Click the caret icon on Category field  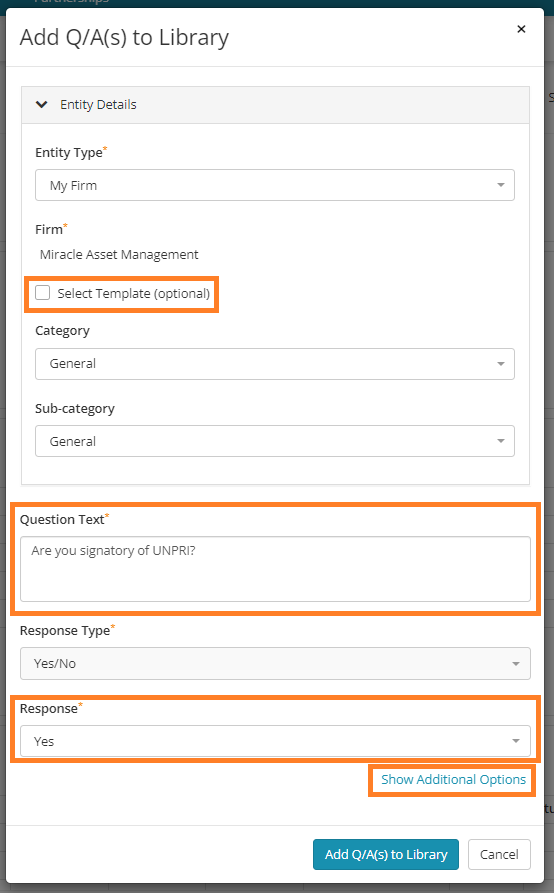500,364
